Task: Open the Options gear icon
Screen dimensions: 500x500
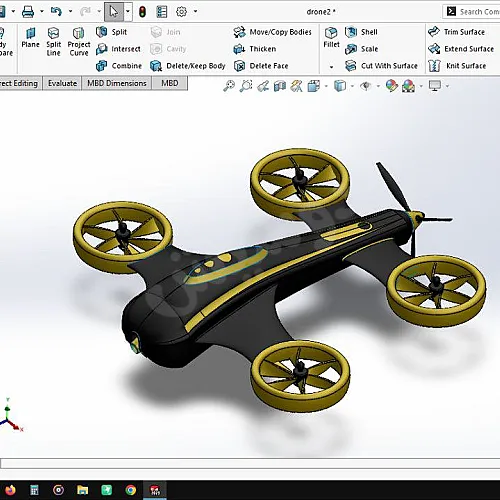Action: [x=181, y=12]
